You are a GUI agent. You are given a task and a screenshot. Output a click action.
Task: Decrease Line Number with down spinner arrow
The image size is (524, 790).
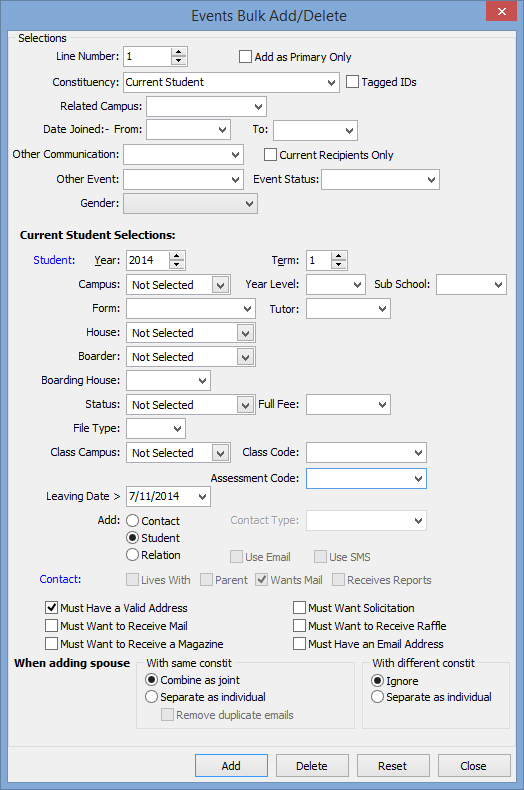tap(178, 60)
